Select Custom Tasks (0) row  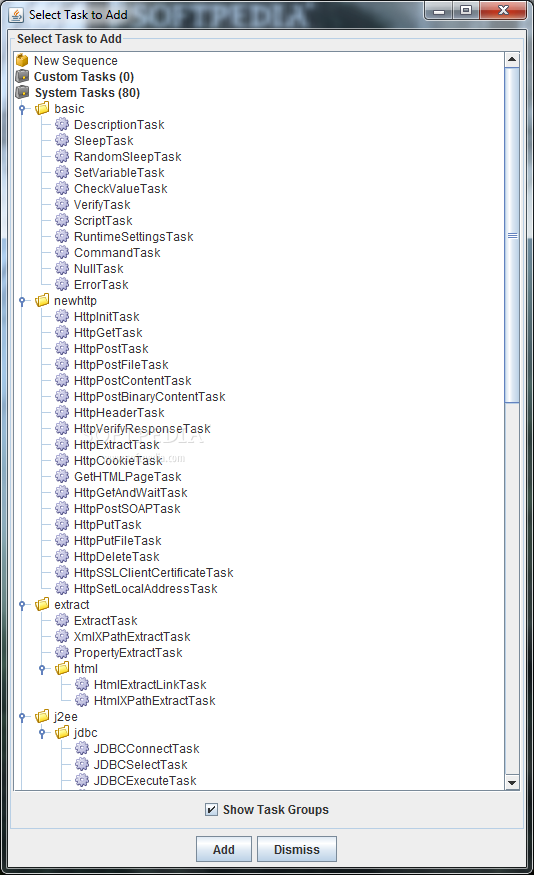[x=84, y=76]
